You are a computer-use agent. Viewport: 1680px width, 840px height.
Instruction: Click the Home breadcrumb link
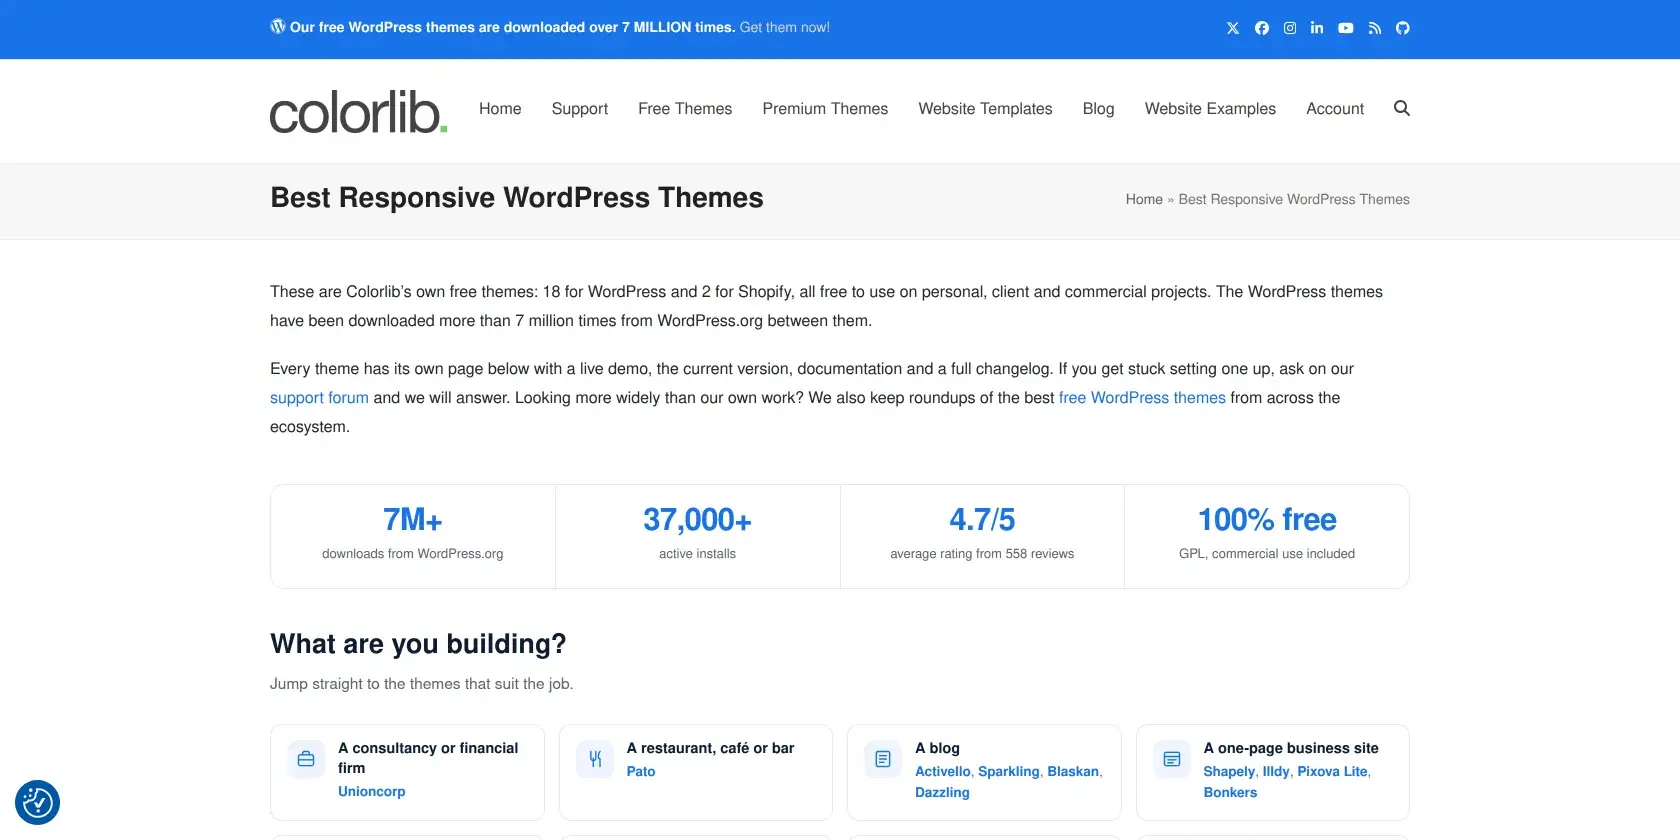(x=1144, y=199)
